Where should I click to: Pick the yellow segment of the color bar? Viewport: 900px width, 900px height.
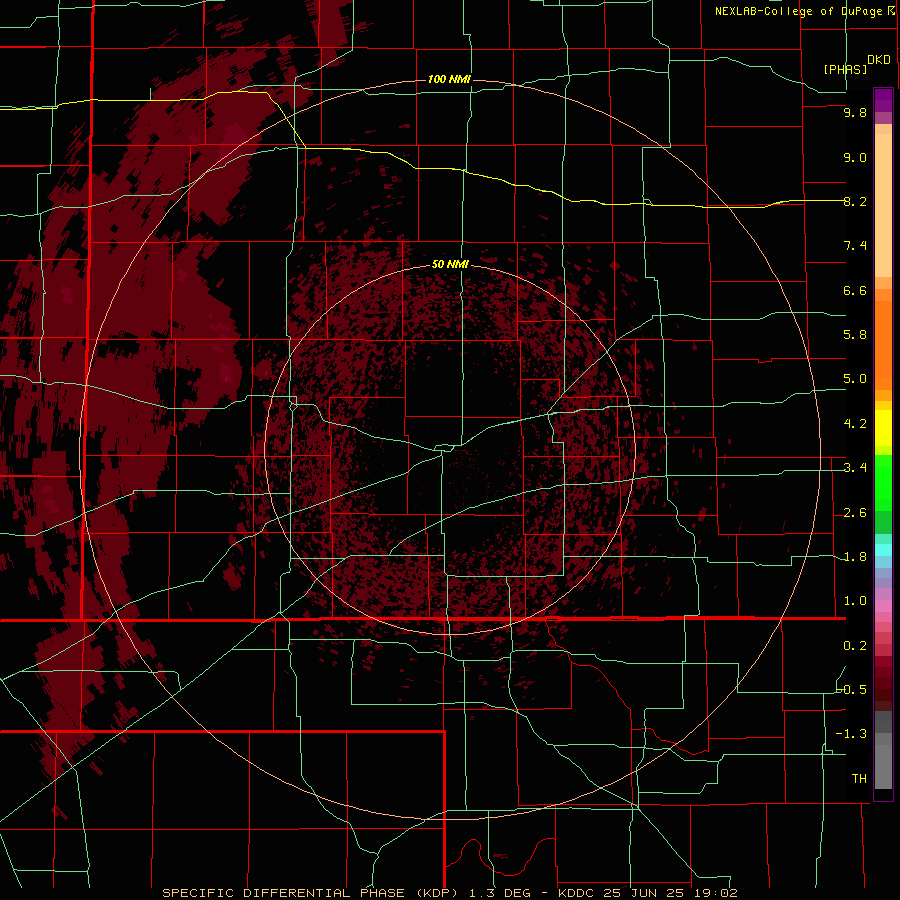[883, 428]
